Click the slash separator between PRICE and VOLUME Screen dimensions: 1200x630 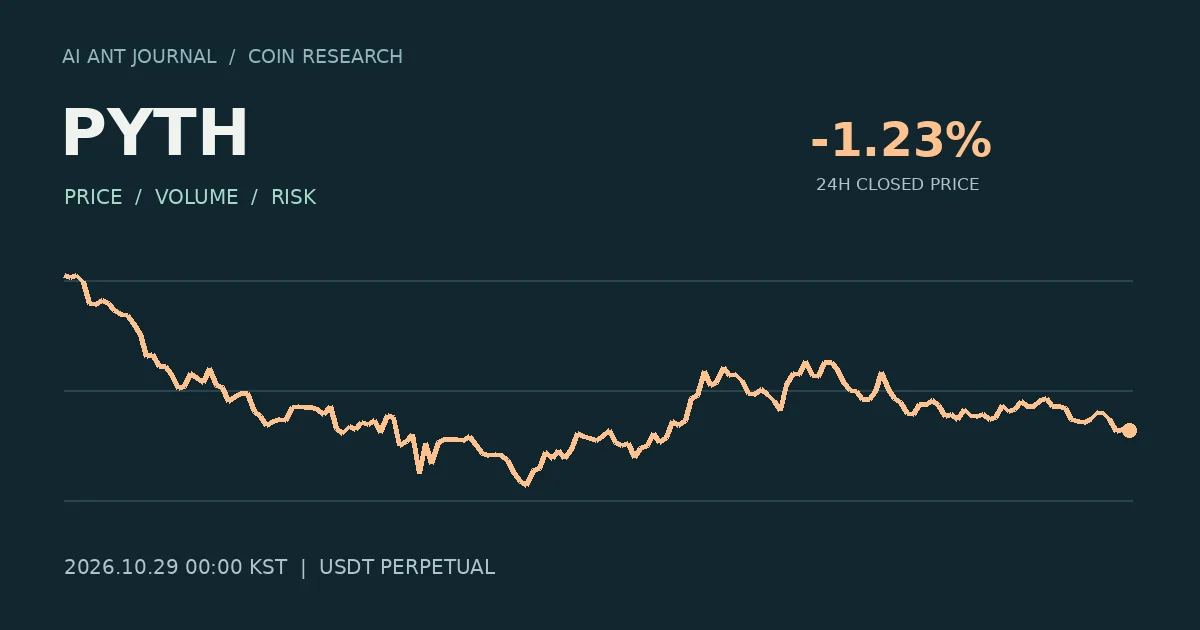click(x=139, y=197)
